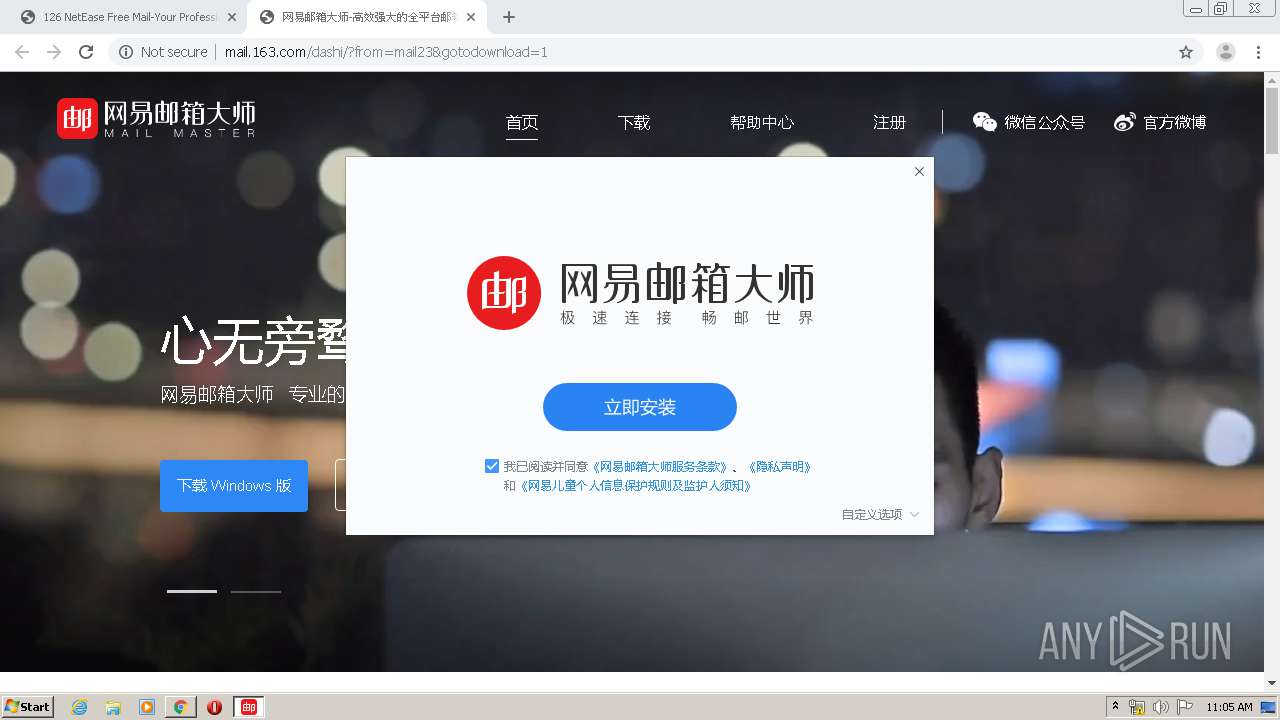Select the second carousel slide indicator
This screenshot has width=1280, height=720.
[256, 591]
